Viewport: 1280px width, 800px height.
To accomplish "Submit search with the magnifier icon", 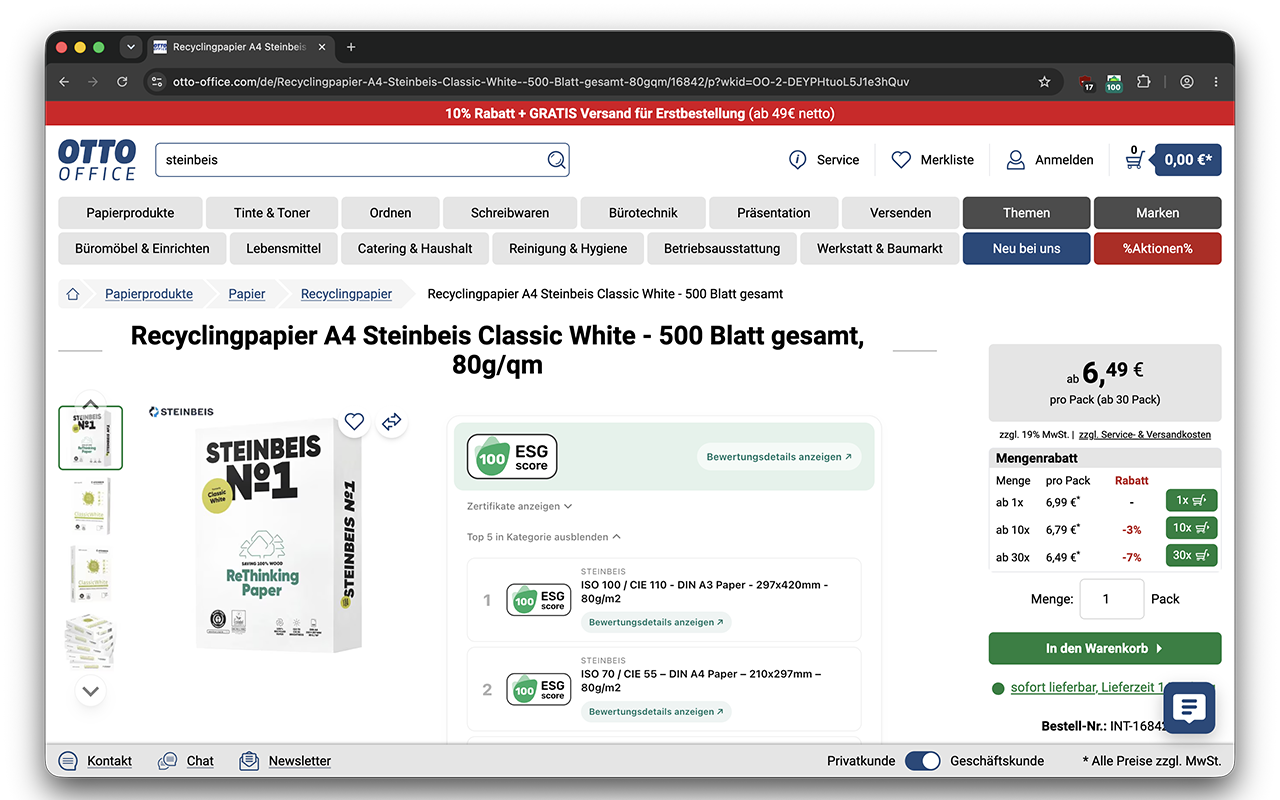I will (x=557, y=160).
